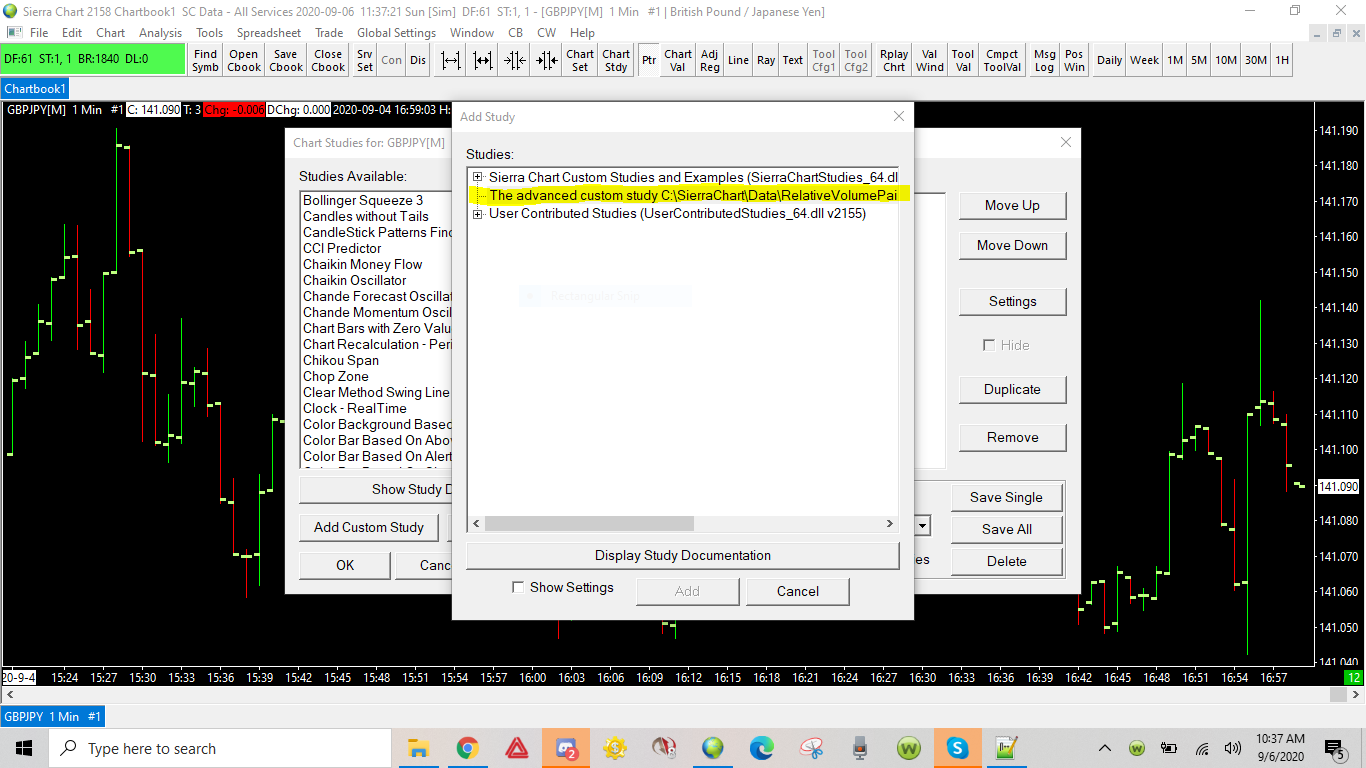Open the Trade menu
This screenshot has width=1366, height=768.
(x=329, y=33)
